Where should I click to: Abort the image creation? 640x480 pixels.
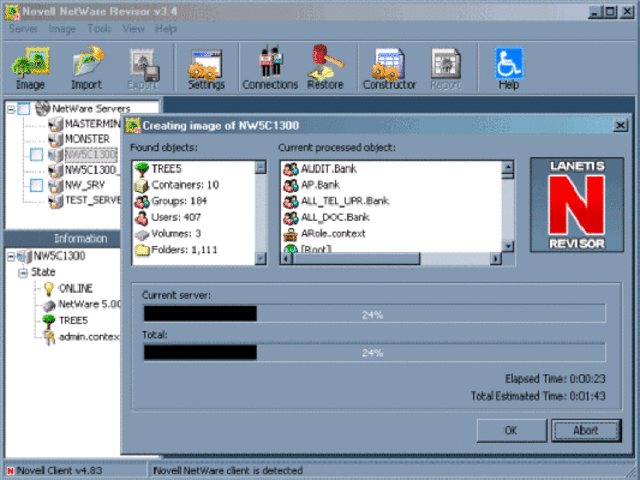586,430
